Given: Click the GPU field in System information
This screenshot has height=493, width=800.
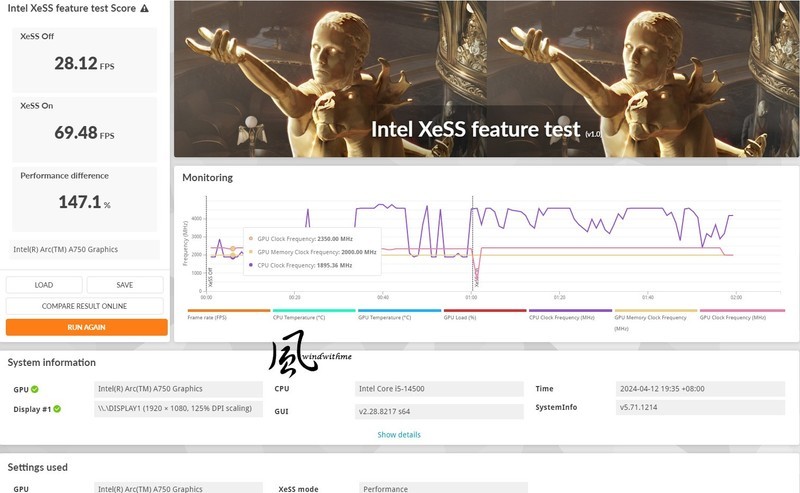Looking at the screenshot, I should pos(178,389).
